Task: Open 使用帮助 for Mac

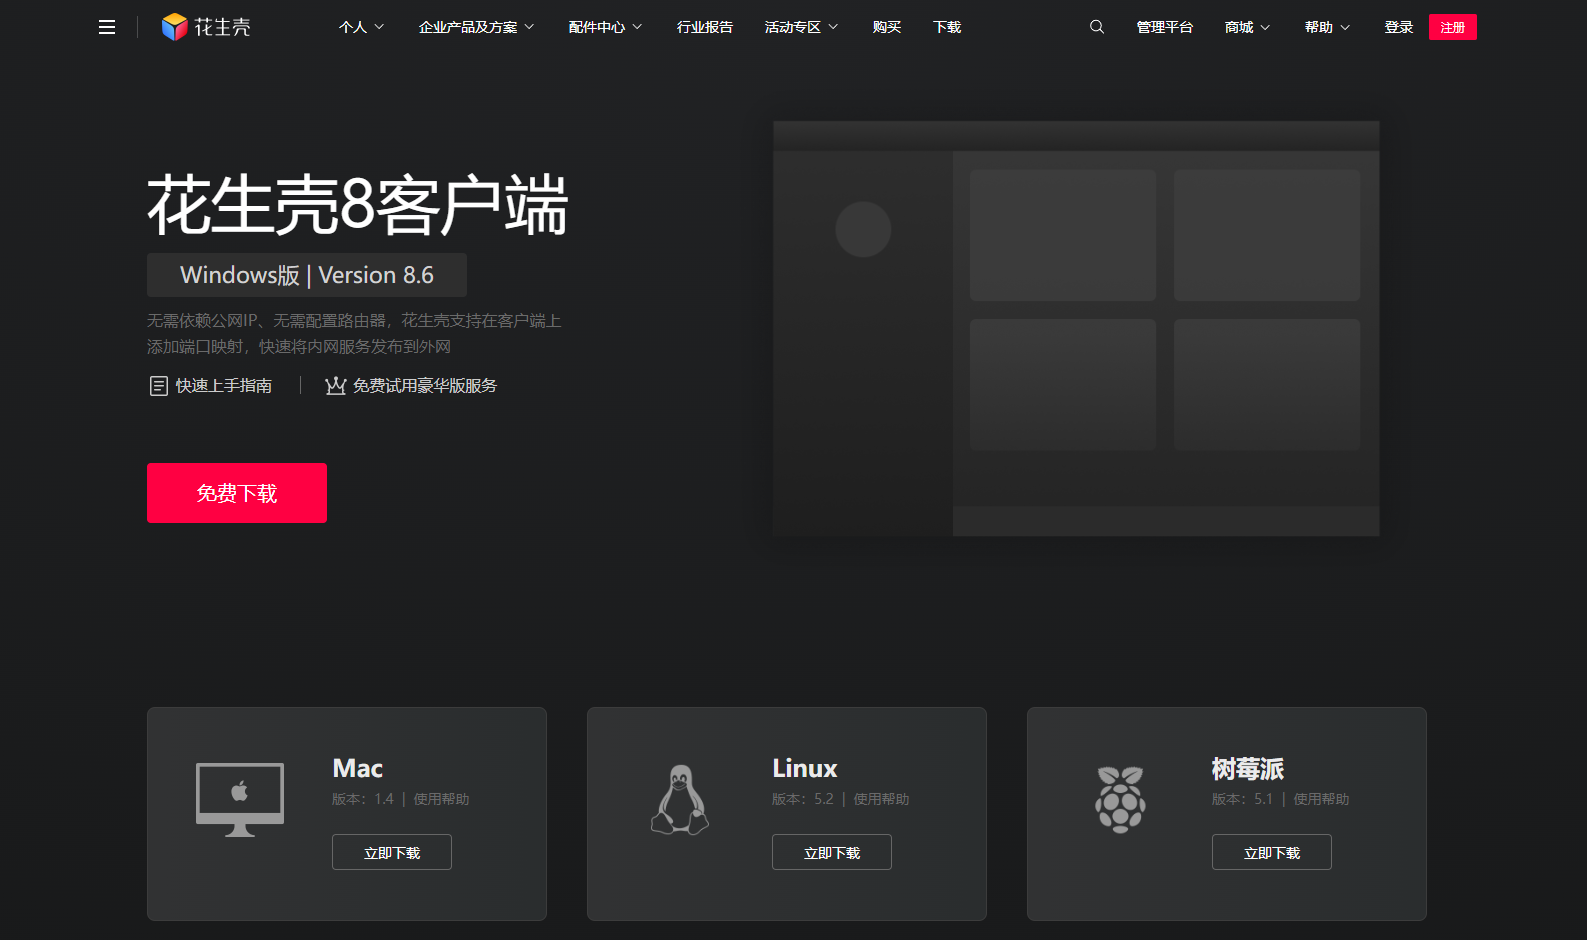Action: [x=441, y=799]
